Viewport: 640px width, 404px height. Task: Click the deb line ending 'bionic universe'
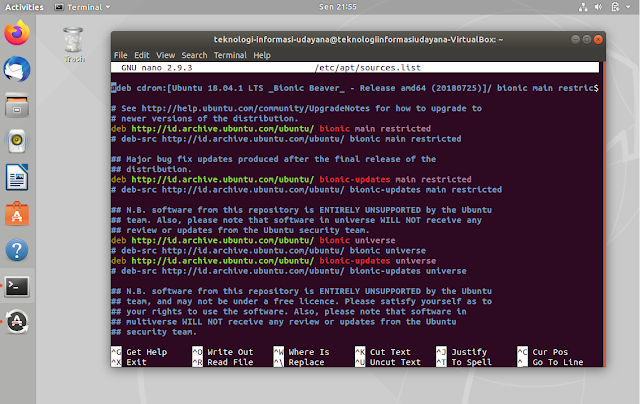click(253, 240)
